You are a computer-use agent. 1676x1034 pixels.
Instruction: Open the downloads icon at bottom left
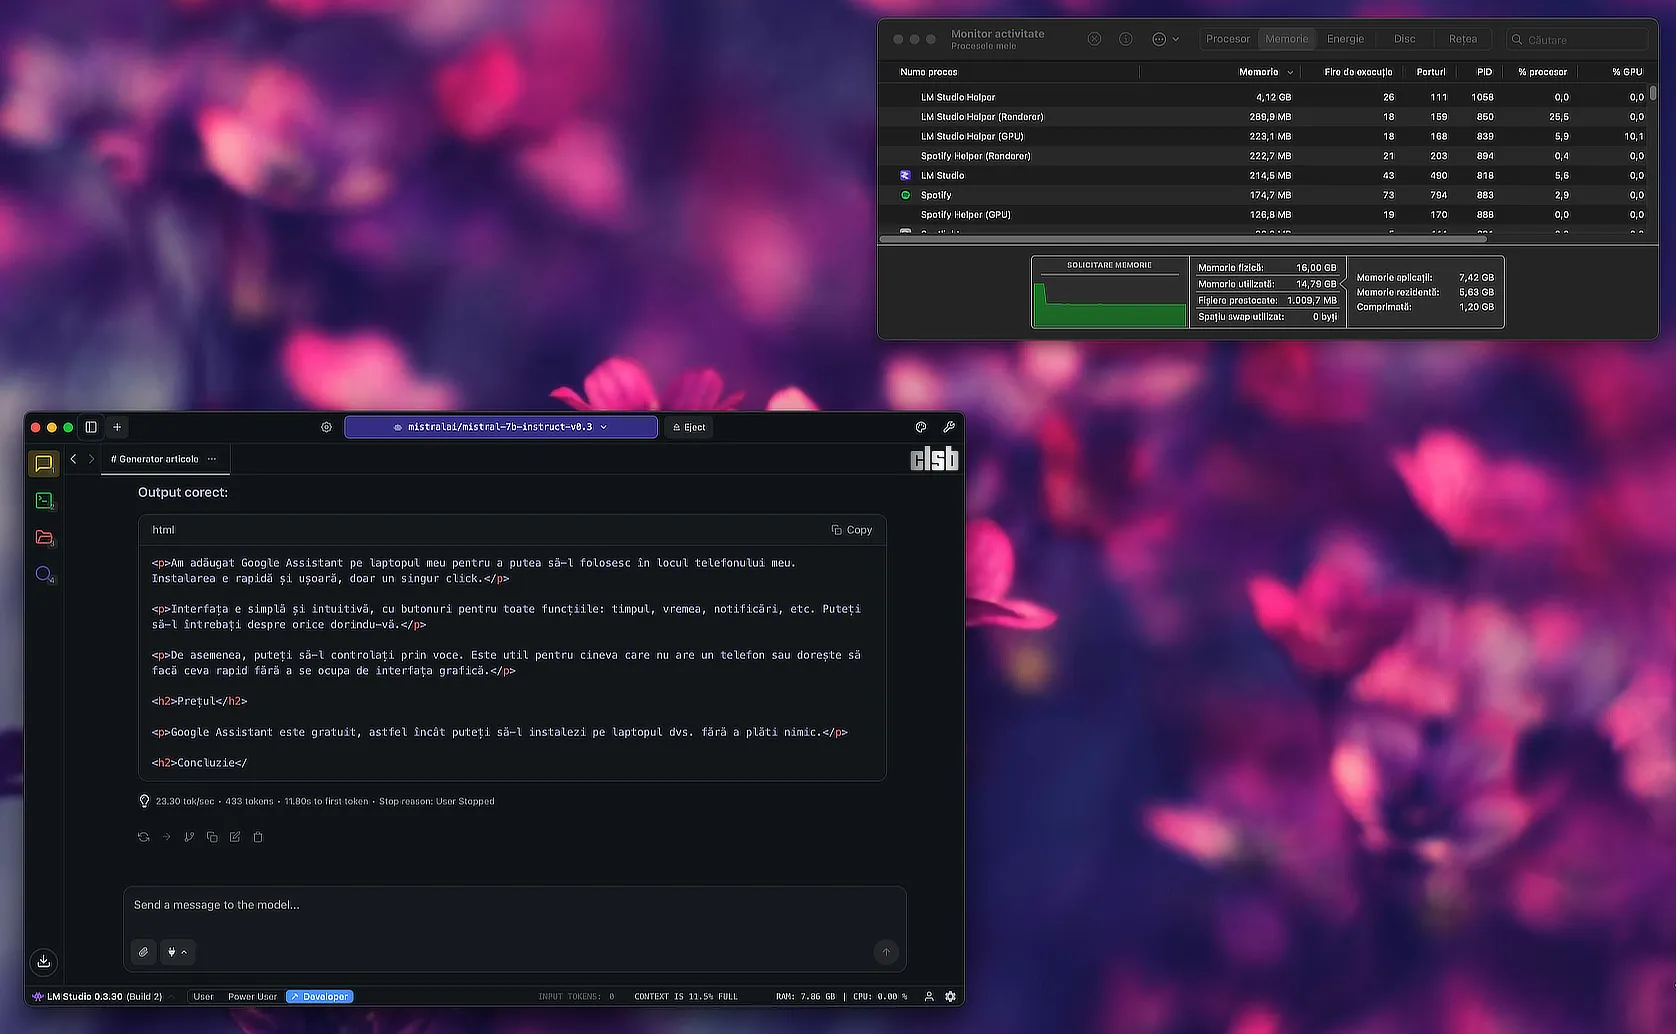point(44,962)
